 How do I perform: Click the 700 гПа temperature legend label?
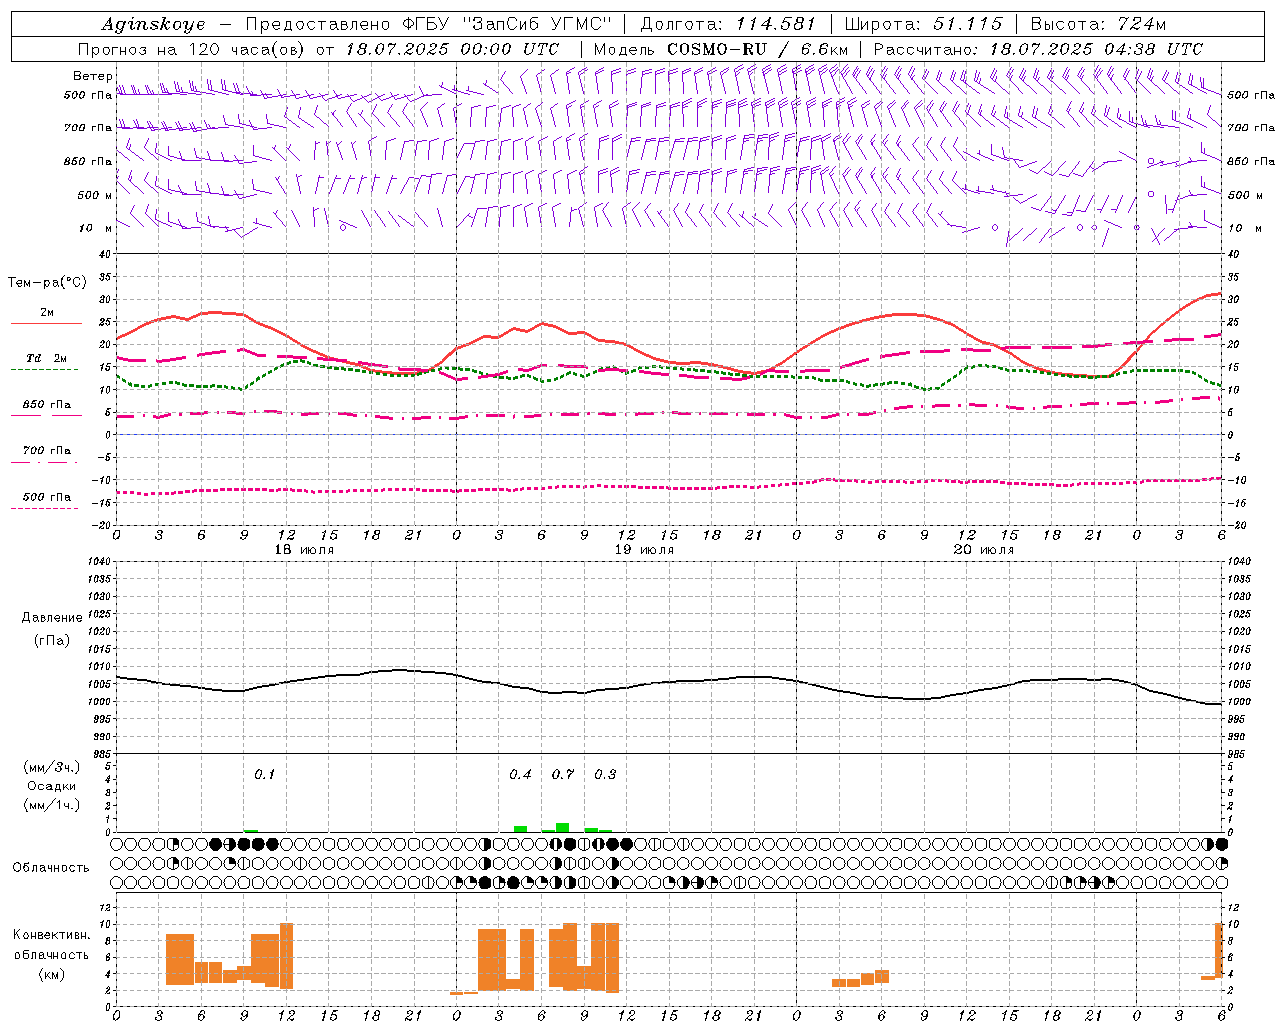click(x=47, y=451)
